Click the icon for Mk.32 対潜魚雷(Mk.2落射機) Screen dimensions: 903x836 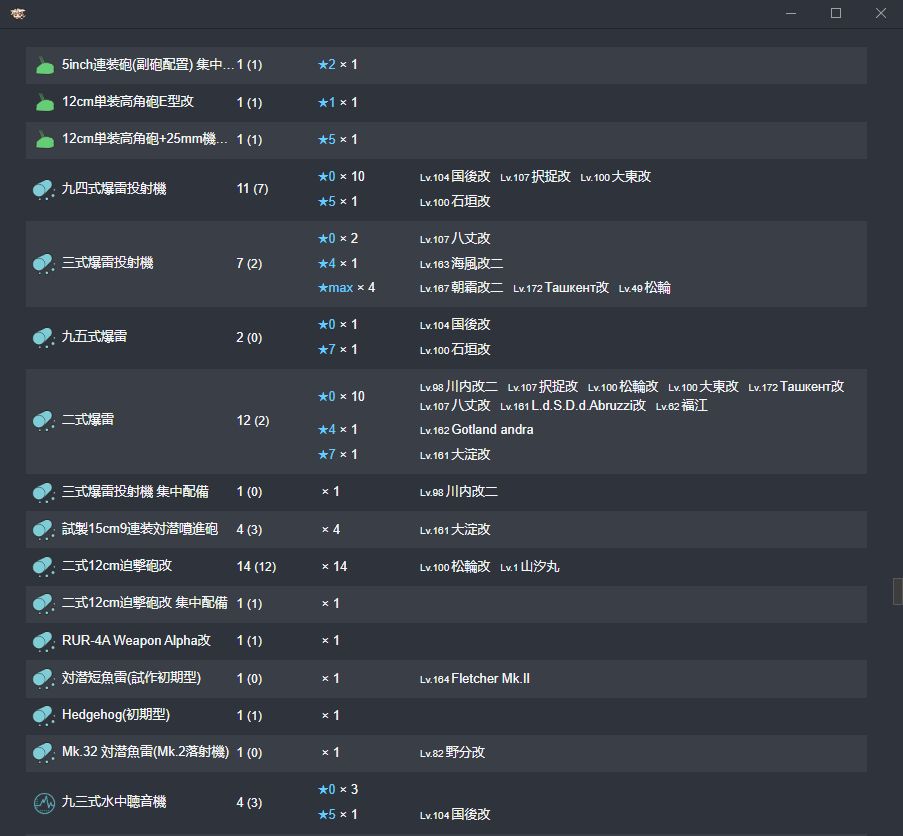click(x=44, y=753)
